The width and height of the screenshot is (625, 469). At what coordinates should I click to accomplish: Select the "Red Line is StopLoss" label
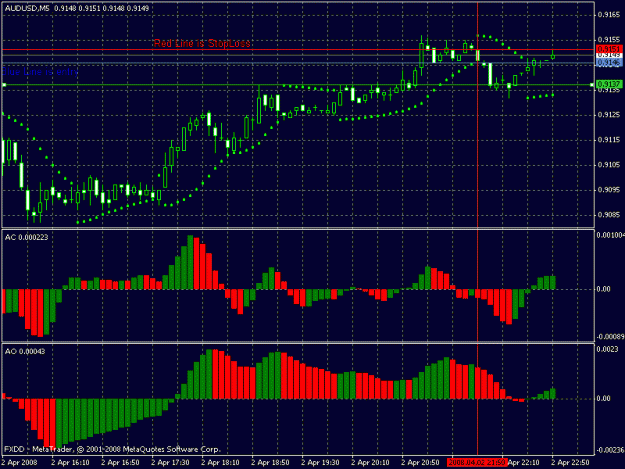202,43
